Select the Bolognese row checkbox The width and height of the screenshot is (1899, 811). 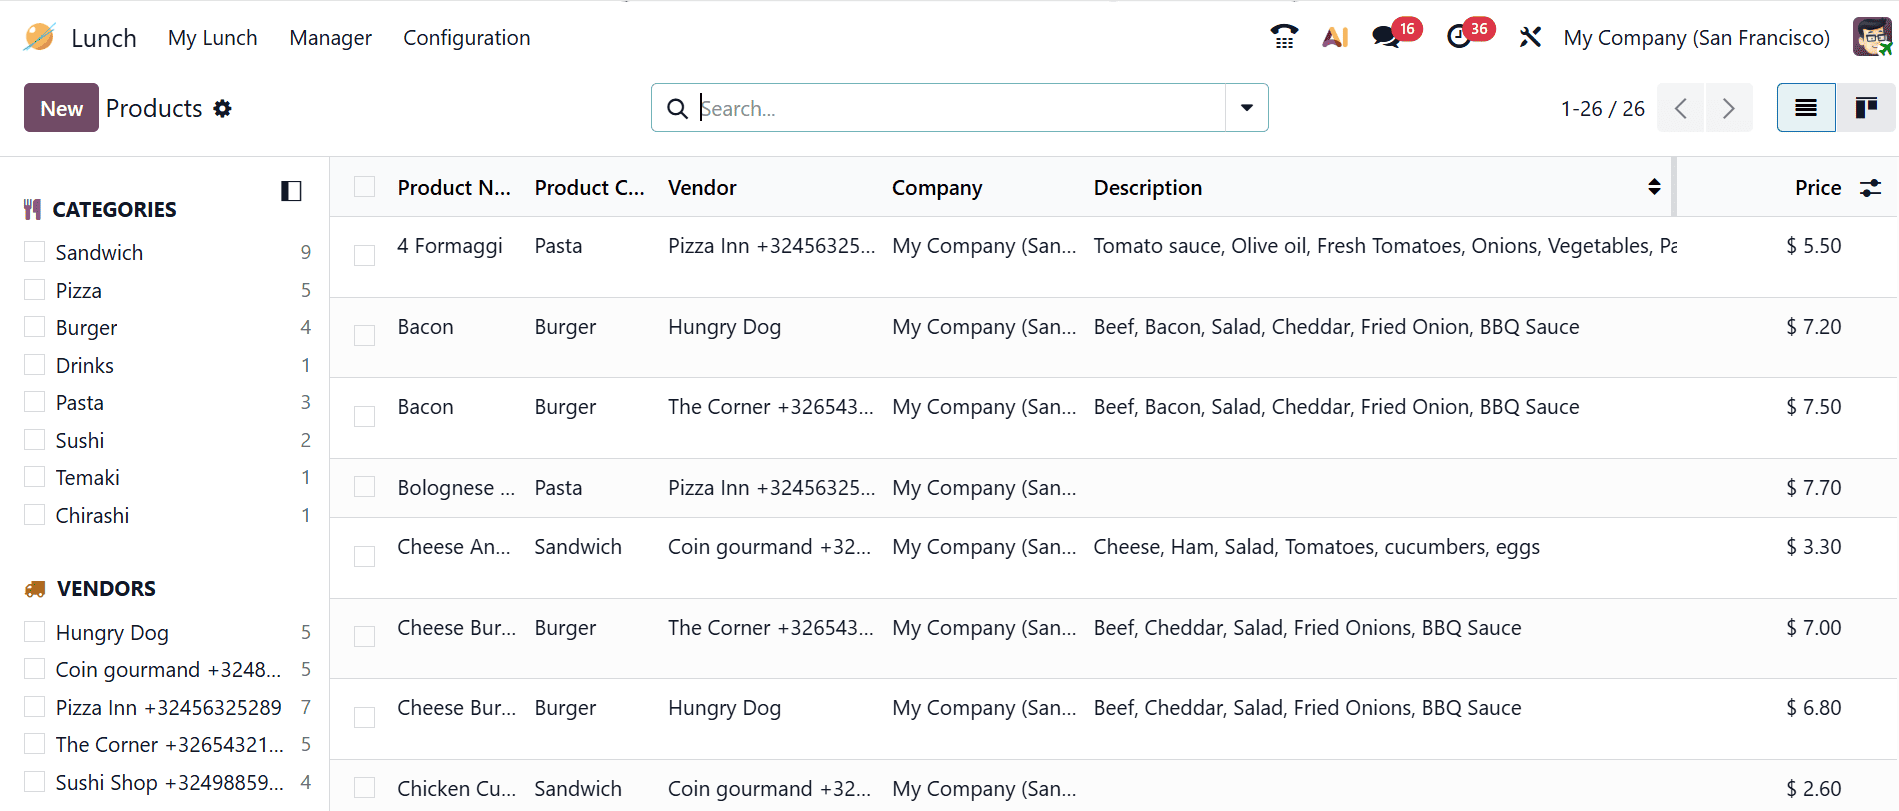(x=365, y=487)
